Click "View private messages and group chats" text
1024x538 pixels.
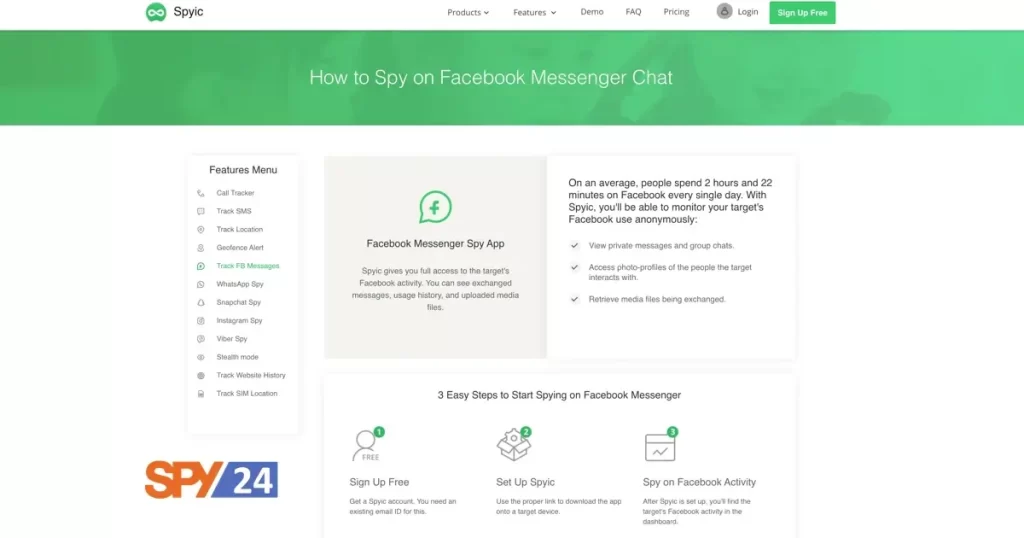tap(661, 245)
